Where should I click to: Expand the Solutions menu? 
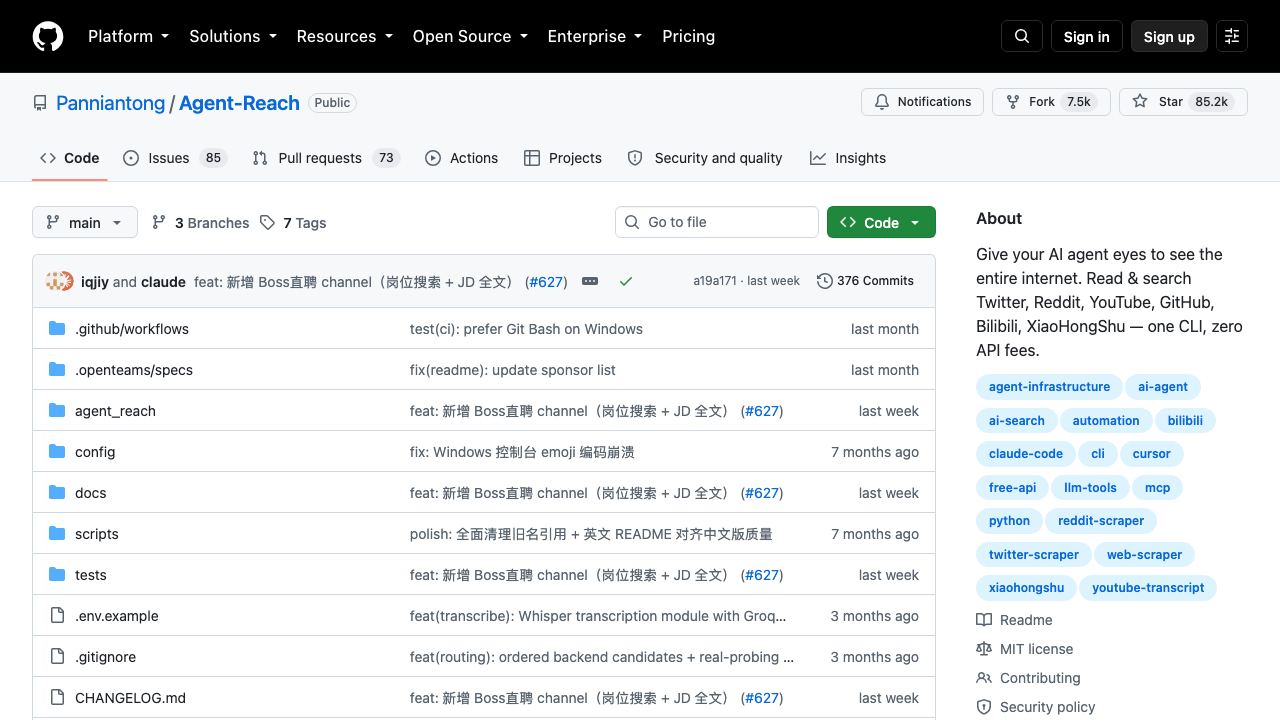[x=232, y=36]
